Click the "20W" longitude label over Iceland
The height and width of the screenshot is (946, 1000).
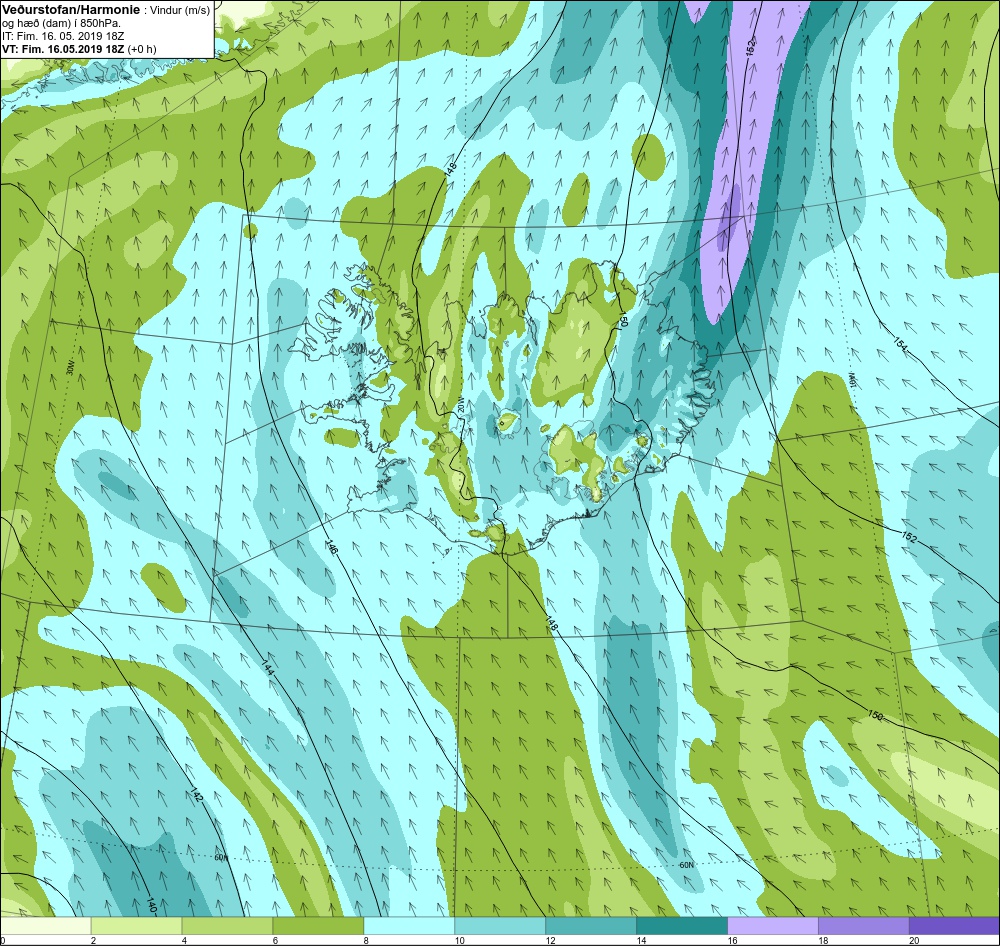(460, 406)
